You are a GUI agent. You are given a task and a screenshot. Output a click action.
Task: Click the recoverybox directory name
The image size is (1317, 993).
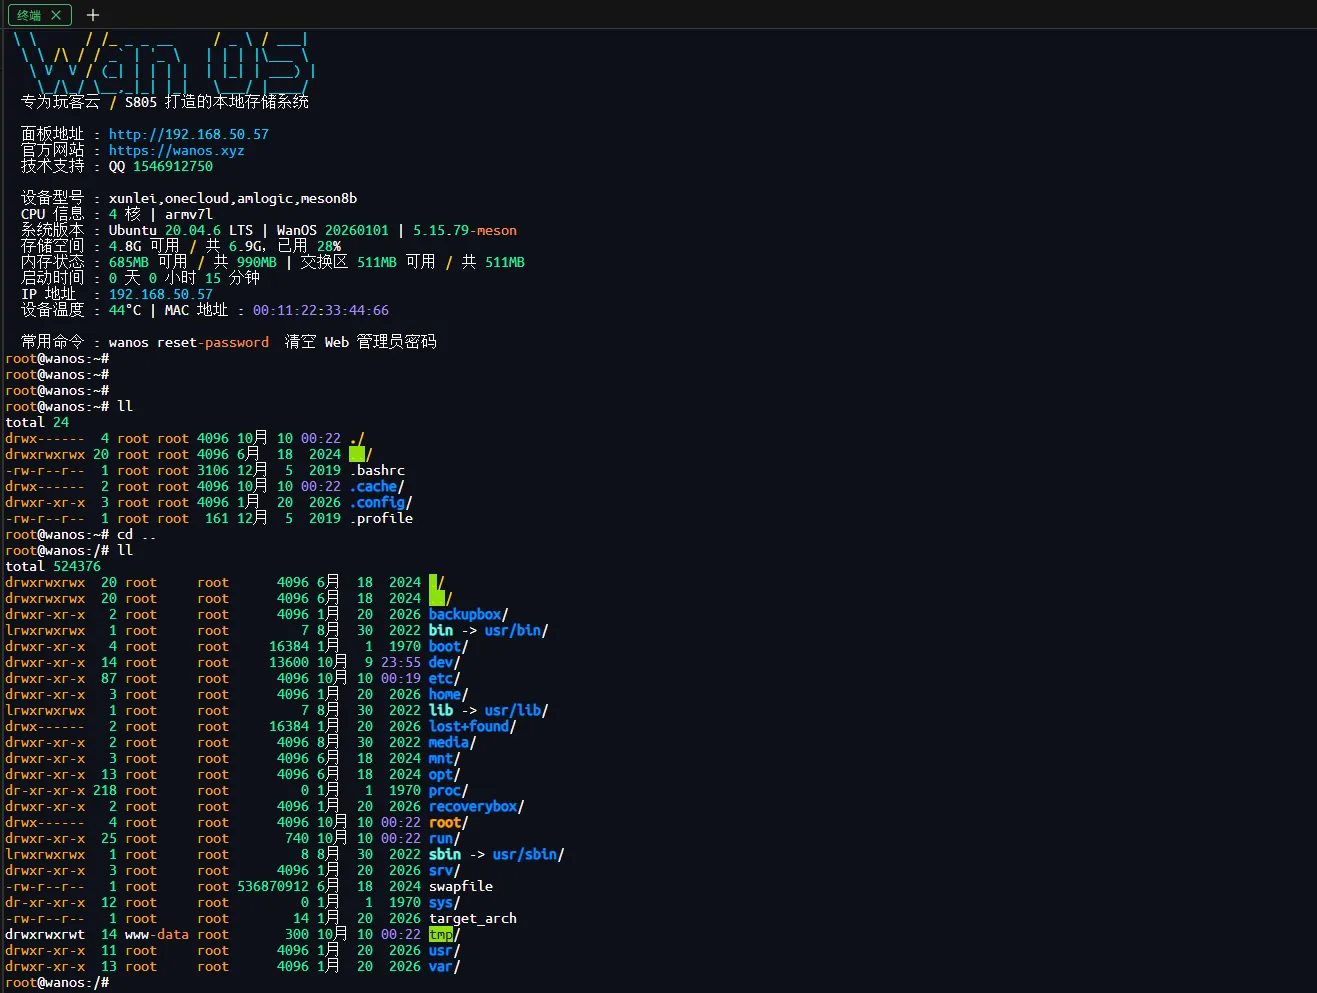(473, 806)
